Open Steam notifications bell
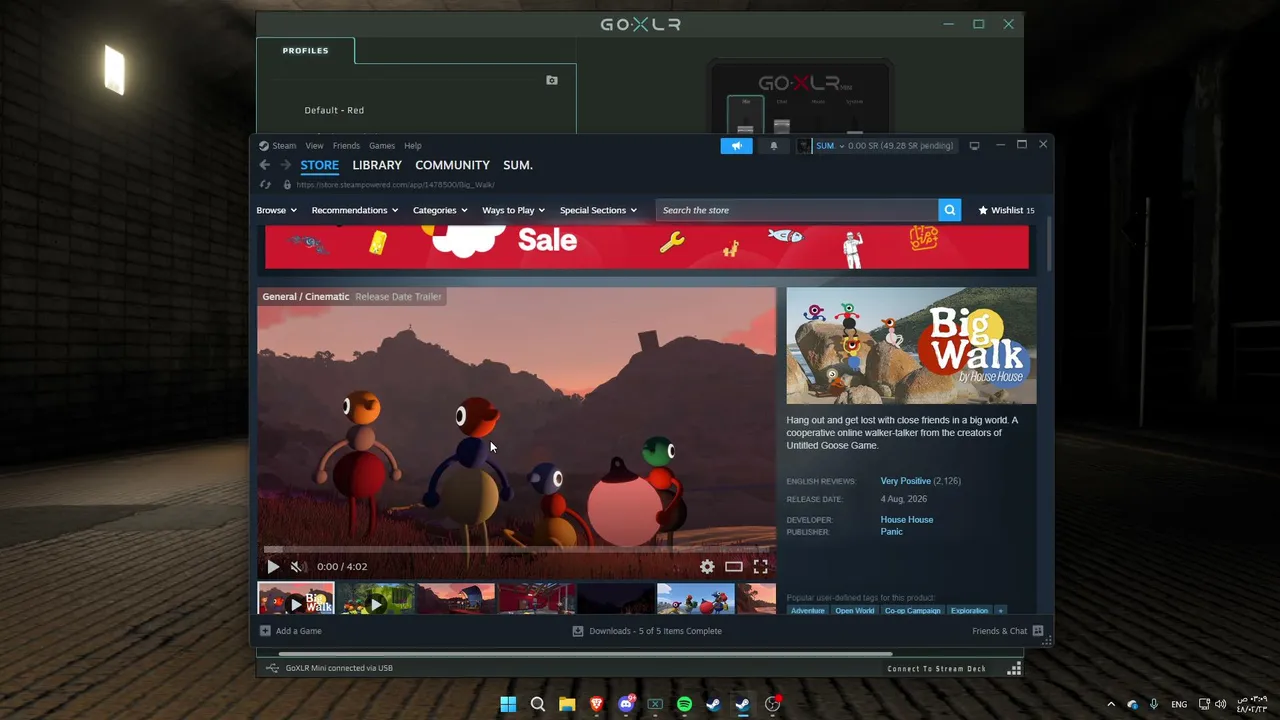1280x720 pixels. click(x=773, y=146)
